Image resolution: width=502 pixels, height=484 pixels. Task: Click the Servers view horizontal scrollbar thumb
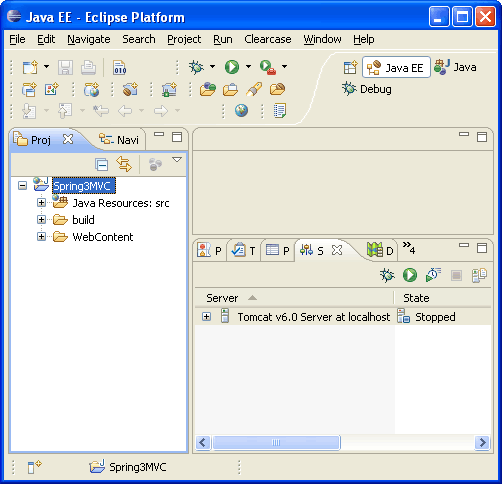276,443
